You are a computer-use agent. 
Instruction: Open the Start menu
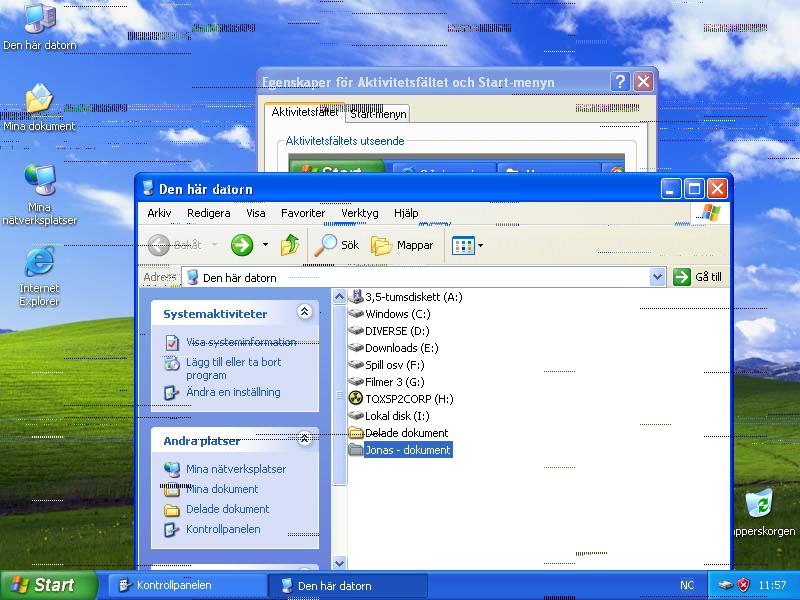[x=47, y=585]
